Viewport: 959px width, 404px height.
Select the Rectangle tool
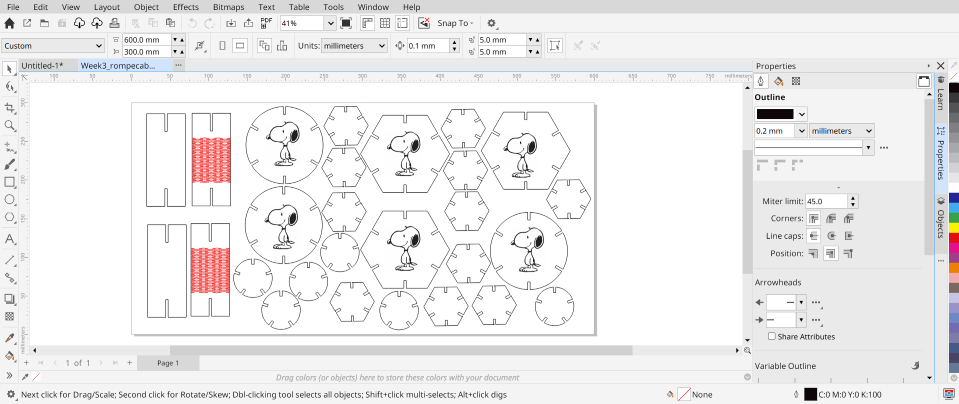click(9, 182)
